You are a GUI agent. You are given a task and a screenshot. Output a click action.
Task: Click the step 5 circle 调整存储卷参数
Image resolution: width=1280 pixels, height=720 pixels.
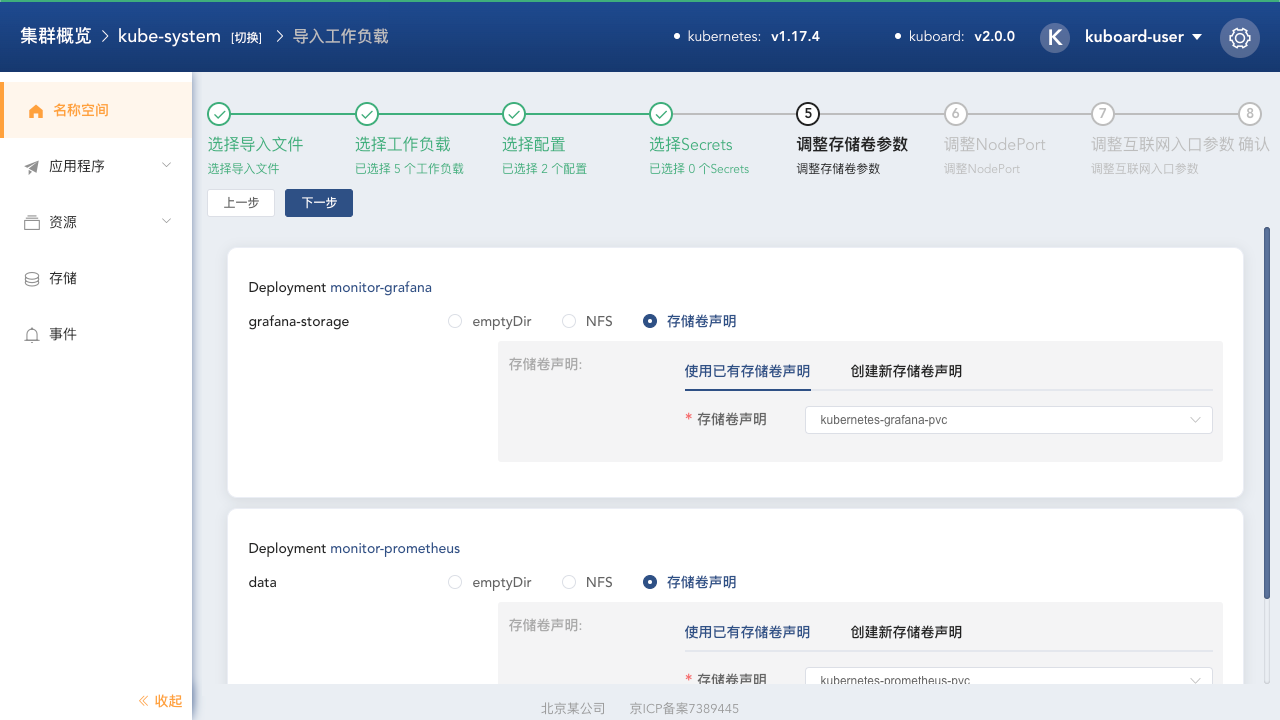[x=808, y=114]
